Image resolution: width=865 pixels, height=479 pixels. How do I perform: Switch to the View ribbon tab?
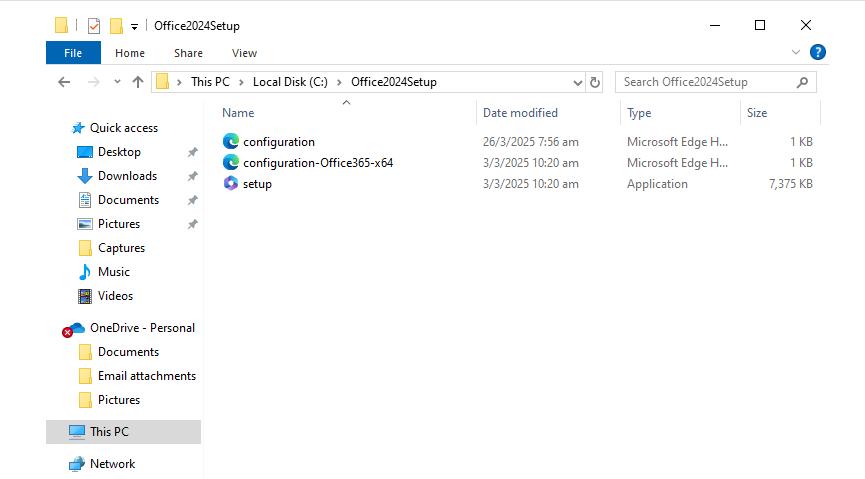click(x=244, y=53)
